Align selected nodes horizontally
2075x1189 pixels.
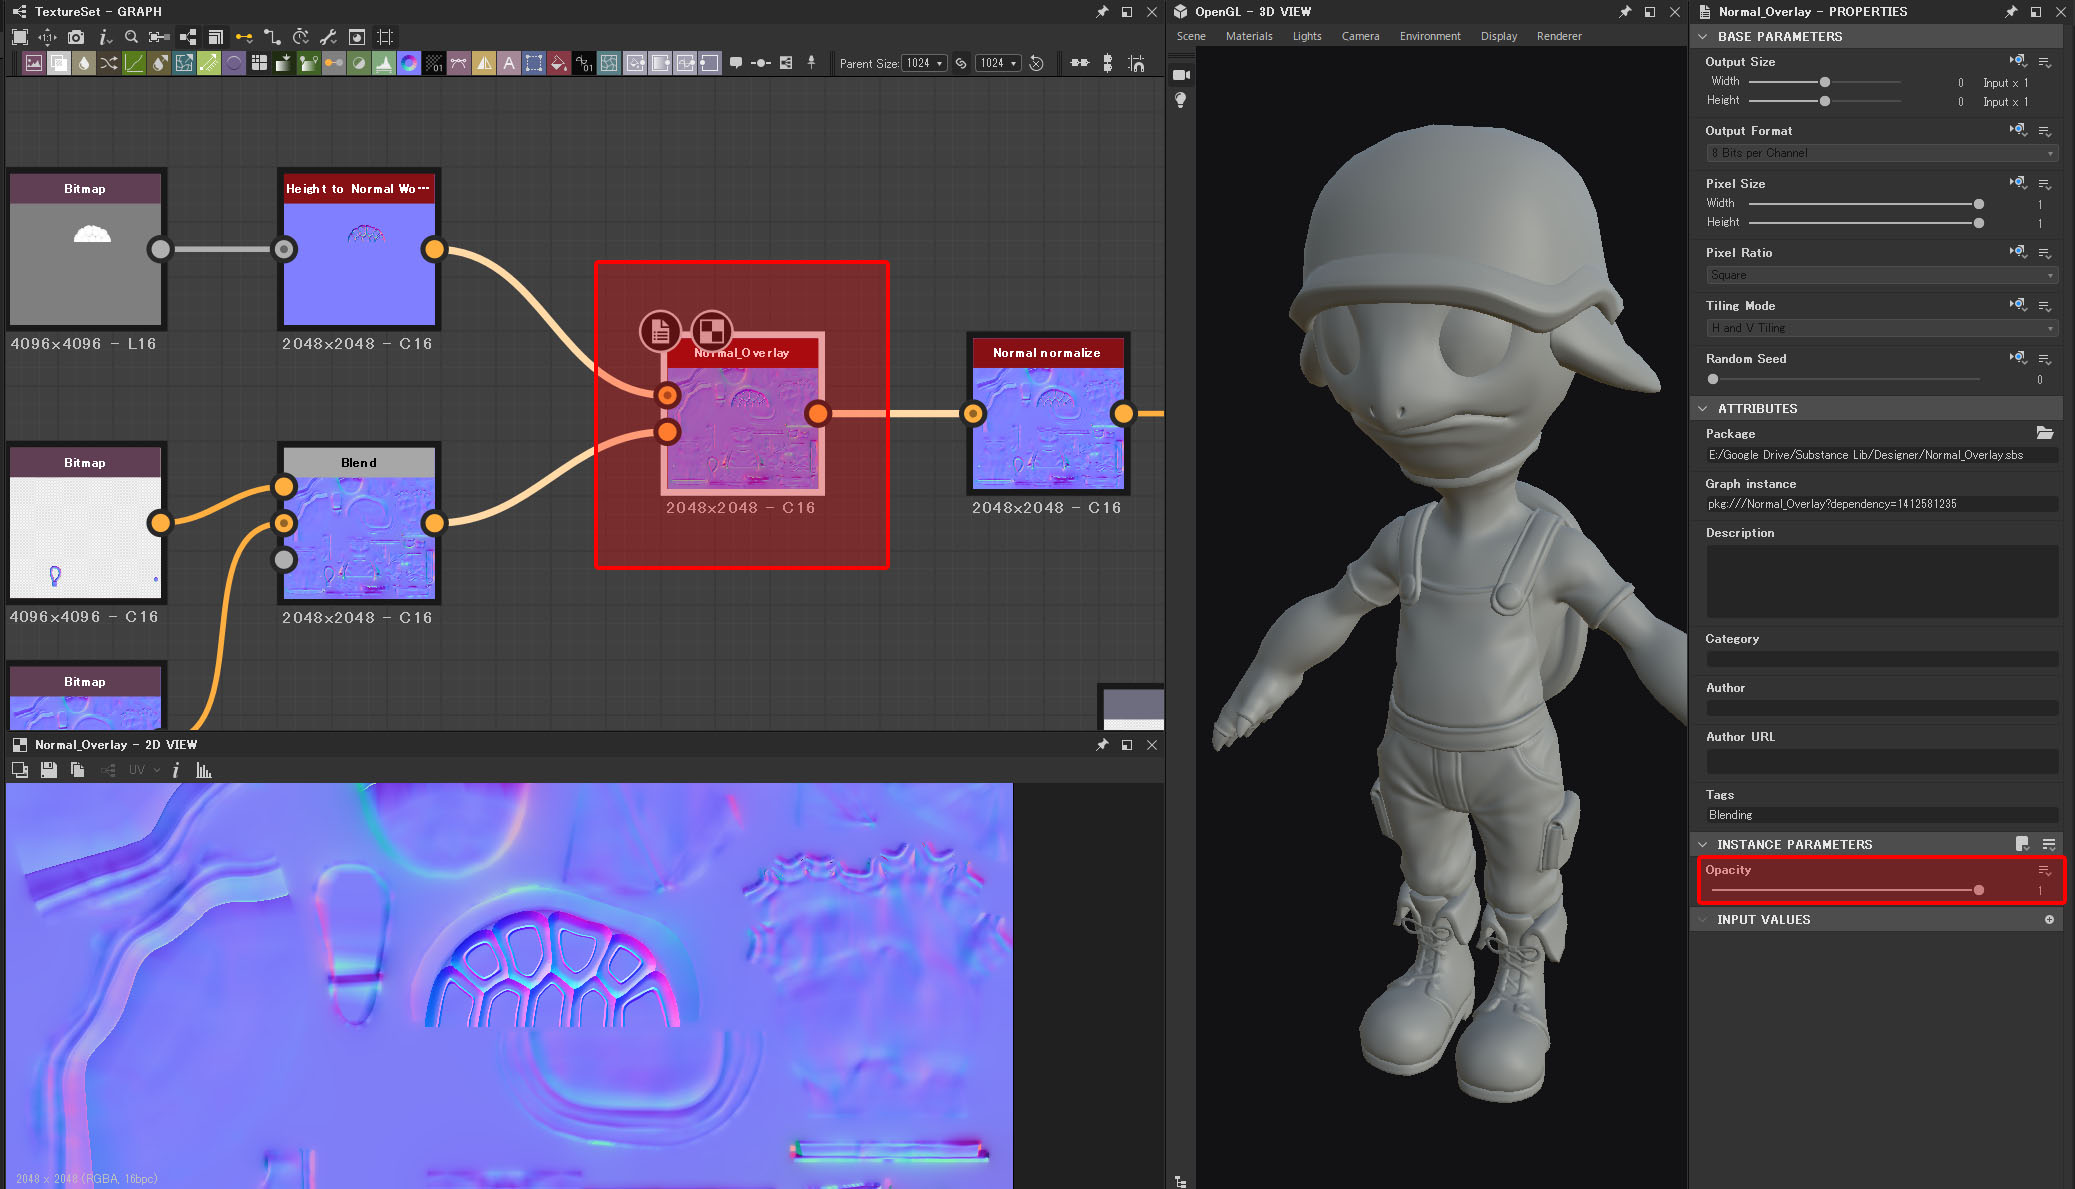tap(1080, 63)
